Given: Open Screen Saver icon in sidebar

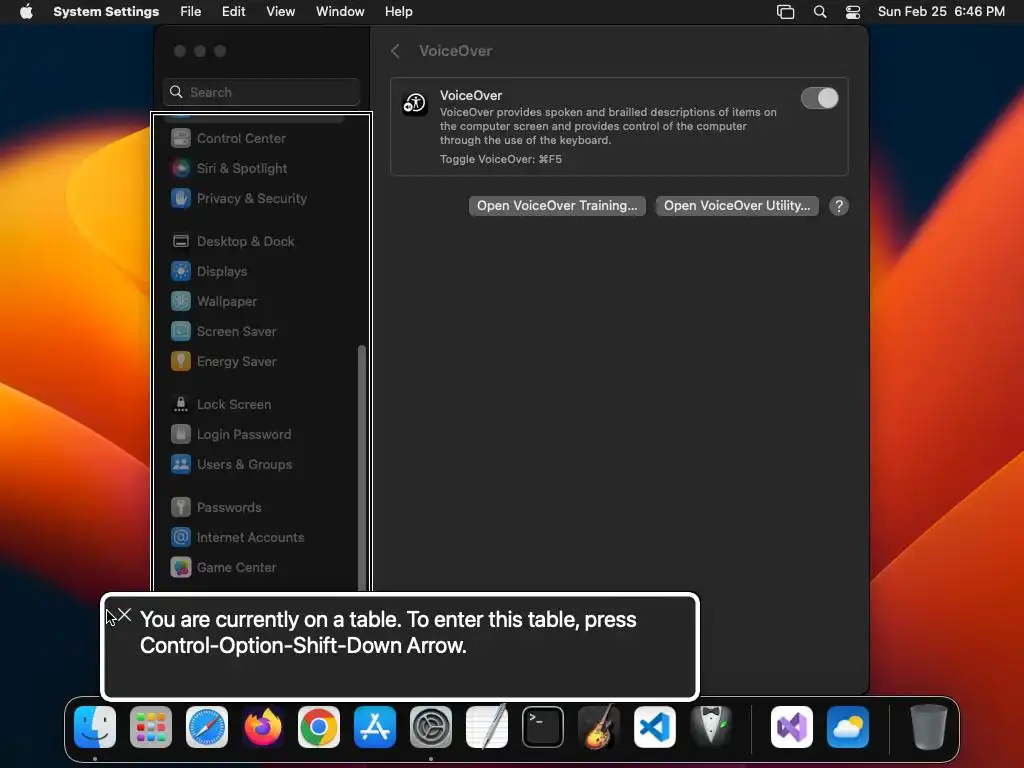Looking at the screenshot, I should pyautogui.click(x=181, y=332).
